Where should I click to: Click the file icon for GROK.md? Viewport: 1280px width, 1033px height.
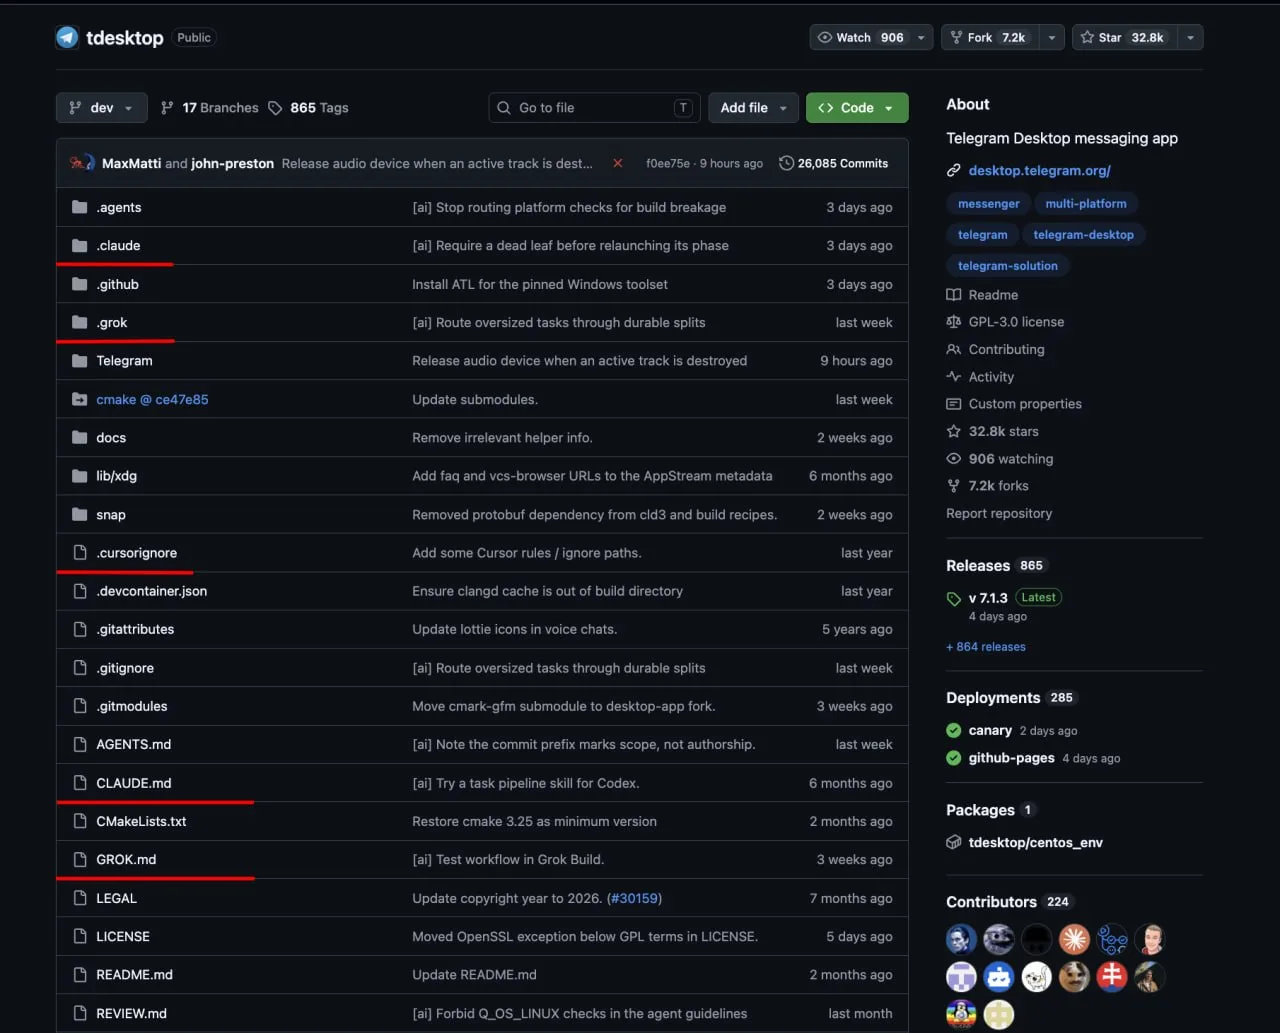[x=80, y=860]
